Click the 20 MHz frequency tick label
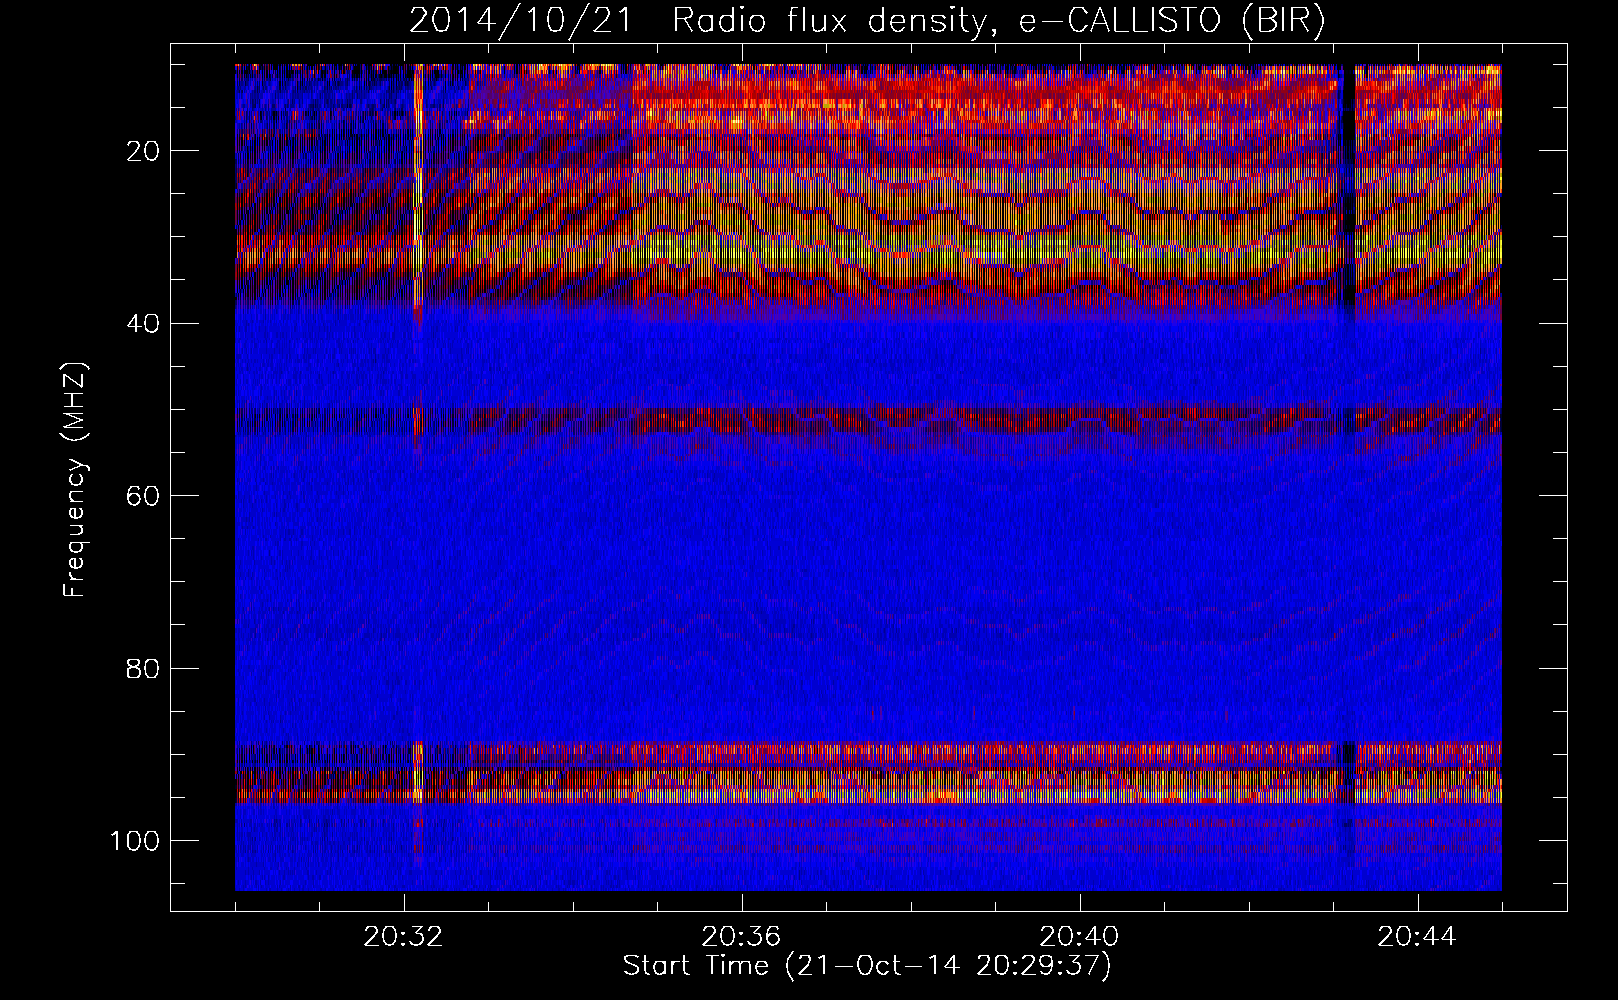1618x1000 pixels. coord(143,151)
